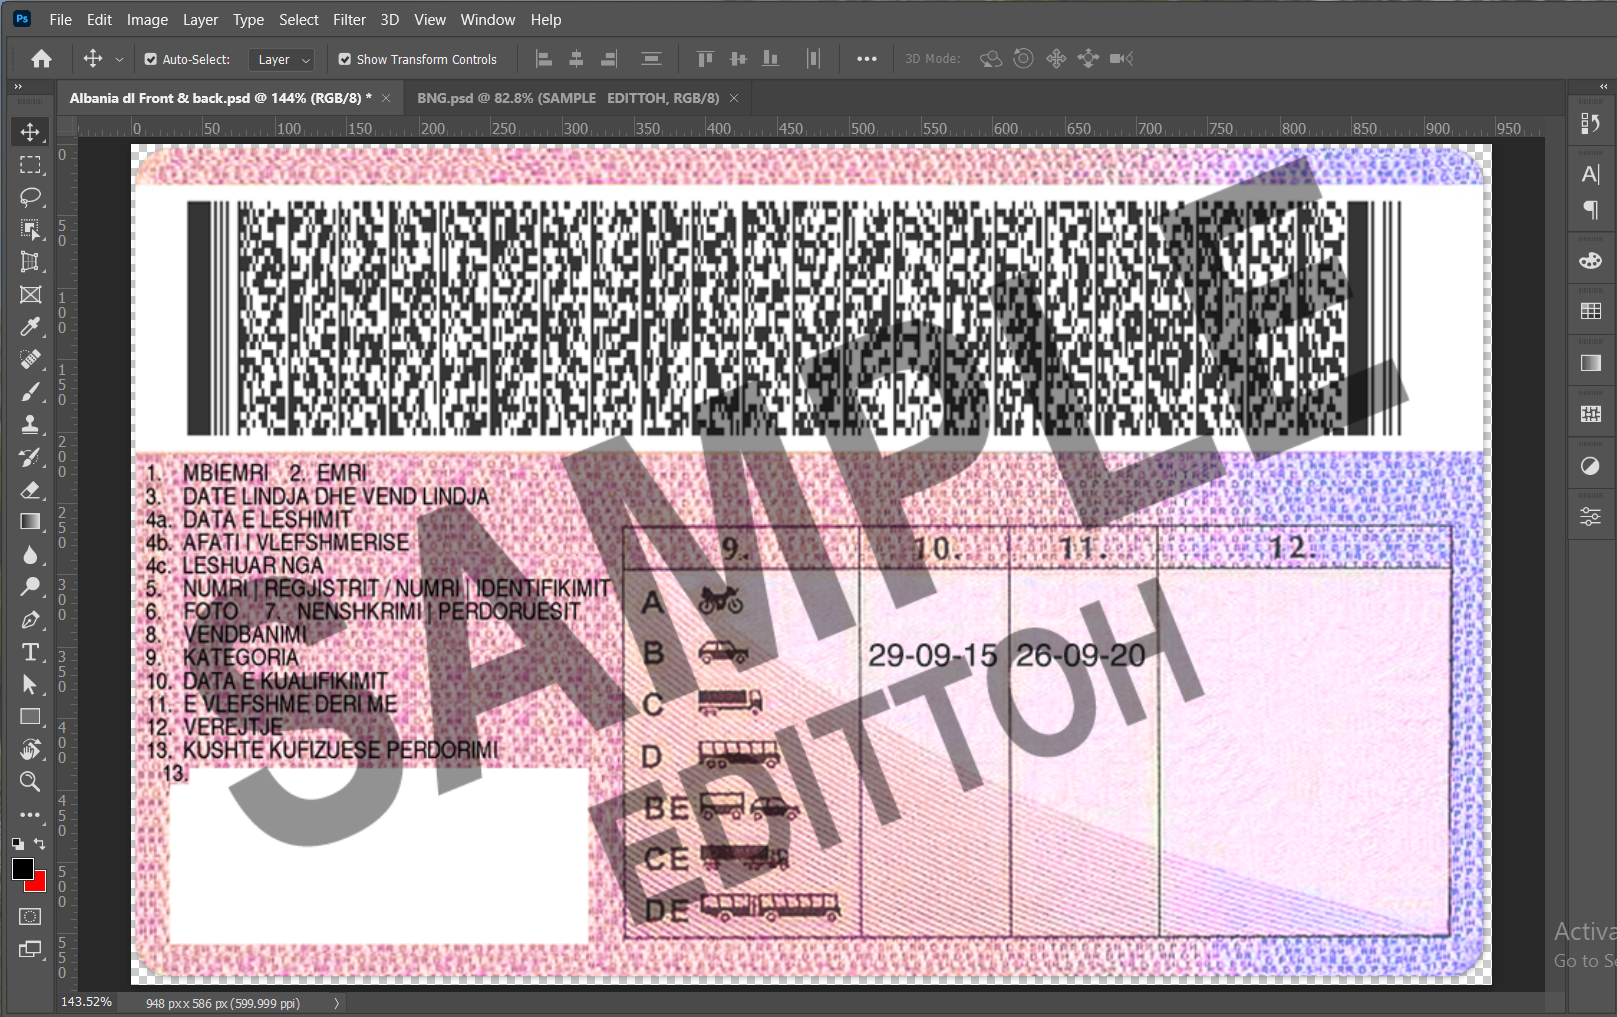Screen dimensions: 1617x1017
Task: Collapse the right panel dock arrows
Action: (1604, 87)
